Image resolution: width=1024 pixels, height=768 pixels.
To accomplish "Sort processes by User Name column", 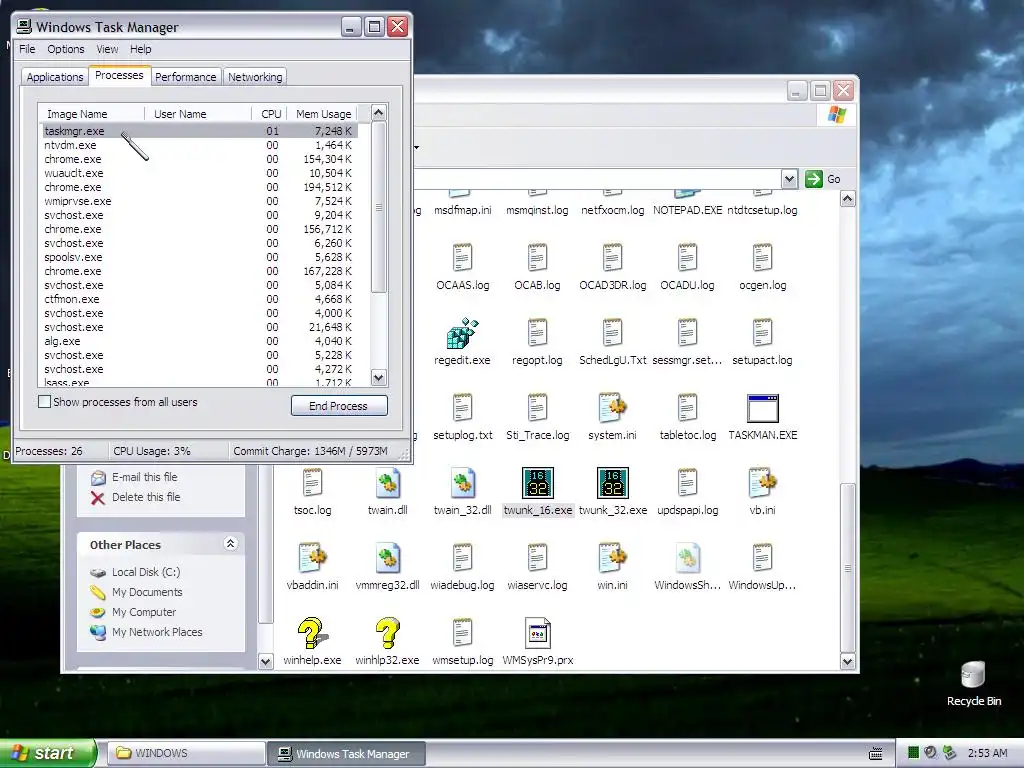I will (198, 114).
